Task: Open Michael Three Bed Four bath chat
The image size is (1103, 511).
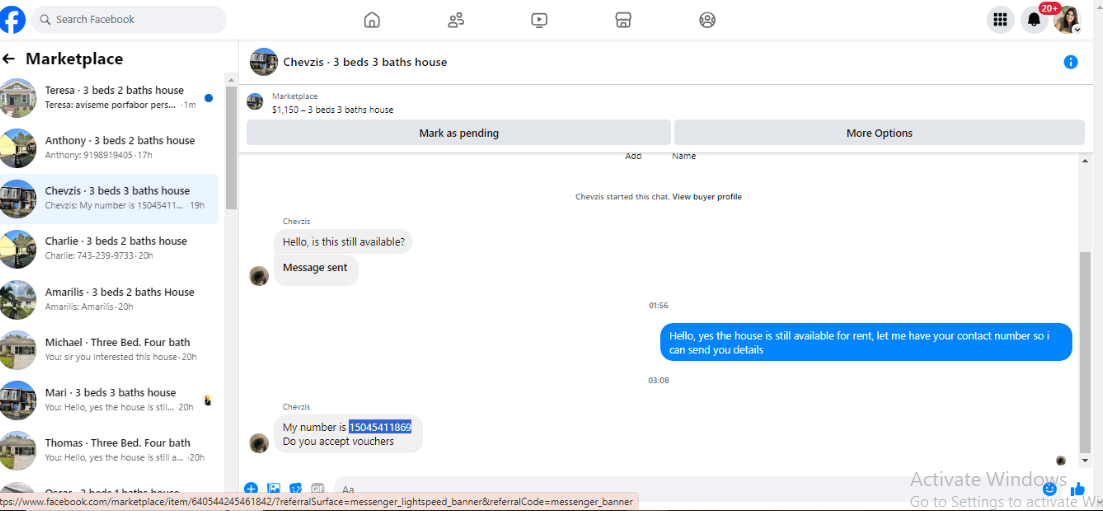Action: click(109, 349)
